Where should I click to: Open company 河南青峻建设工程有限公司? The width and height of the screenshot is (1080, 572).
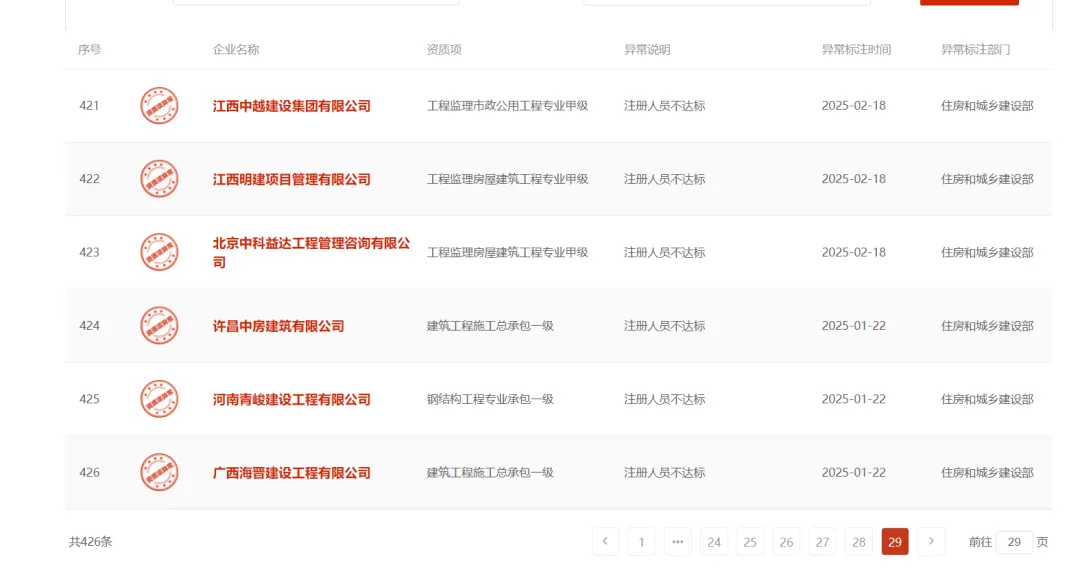click(x=291, y=399)
